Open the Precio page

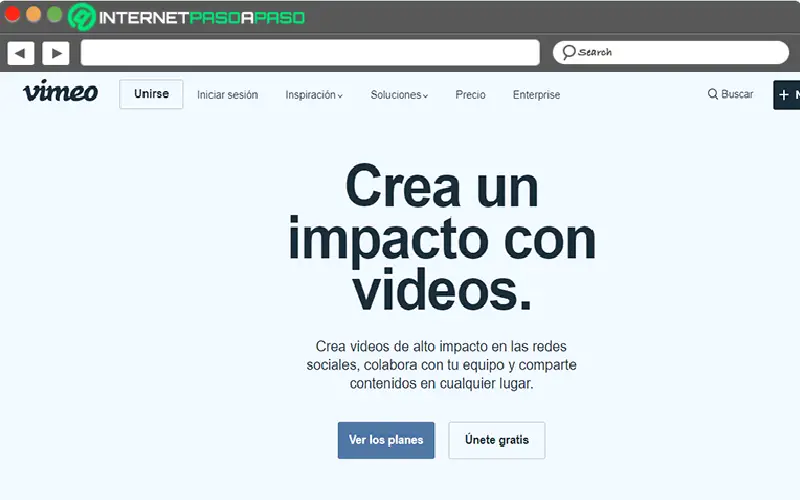(x=470, y=95)
